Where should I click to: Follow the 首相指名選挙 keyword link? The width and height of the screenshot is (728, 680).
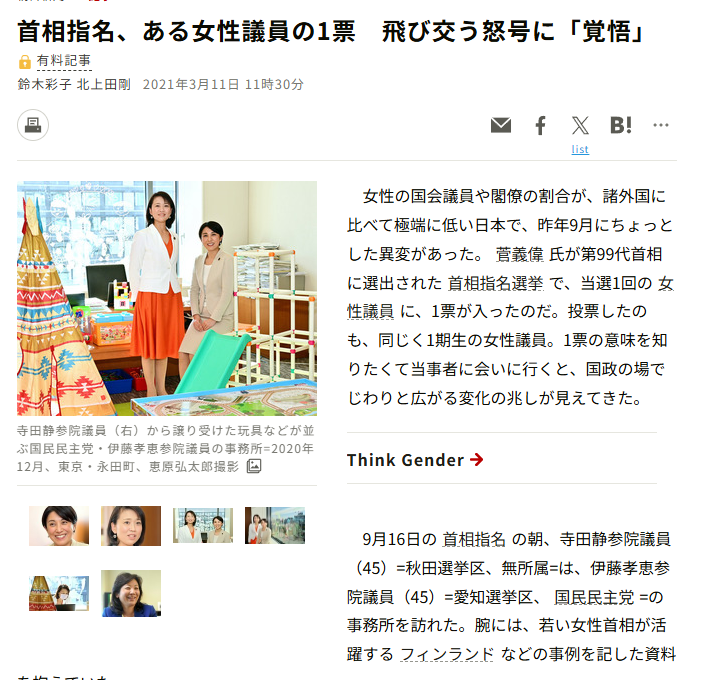pos(495,283)
